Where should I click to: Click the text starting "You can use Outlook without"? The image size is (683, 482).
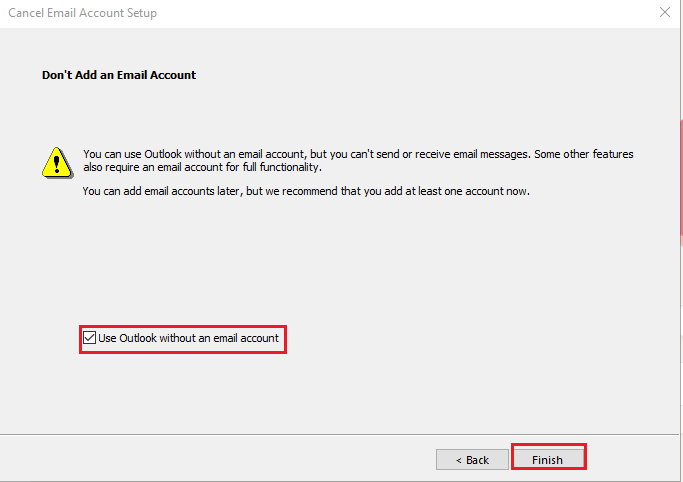click(x=358, y=161)
